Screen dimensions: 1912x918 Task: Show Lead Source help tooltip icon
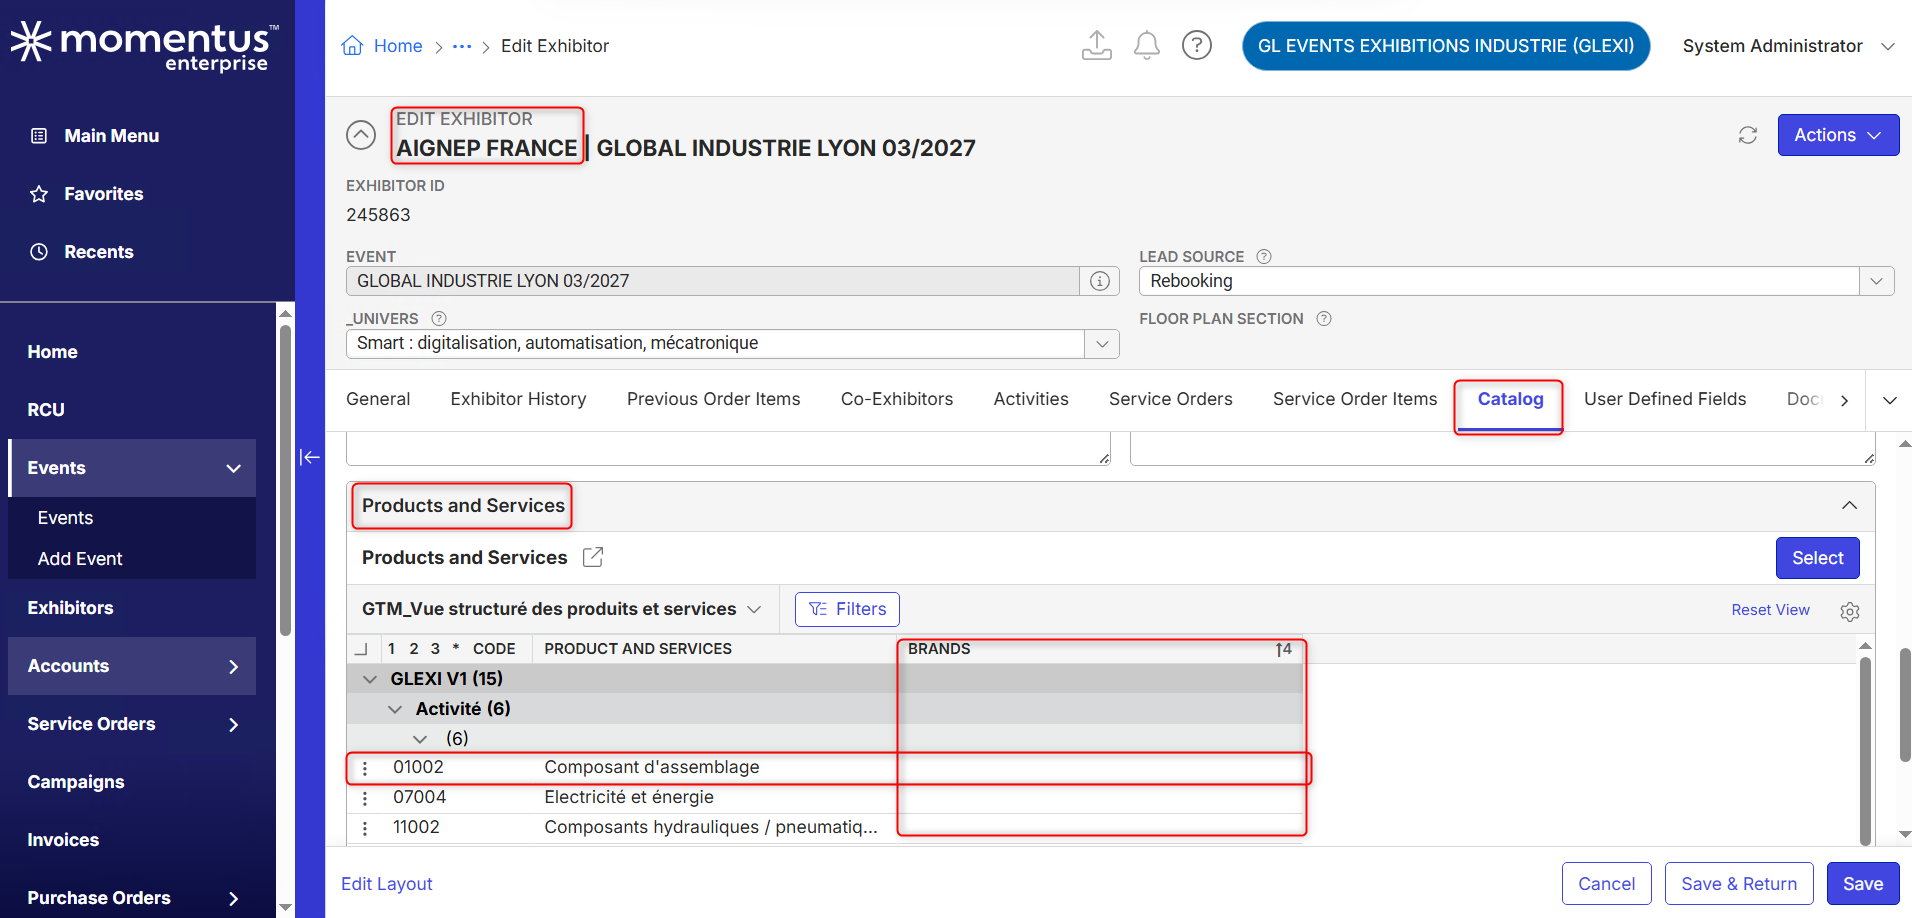coord(1264,256)
